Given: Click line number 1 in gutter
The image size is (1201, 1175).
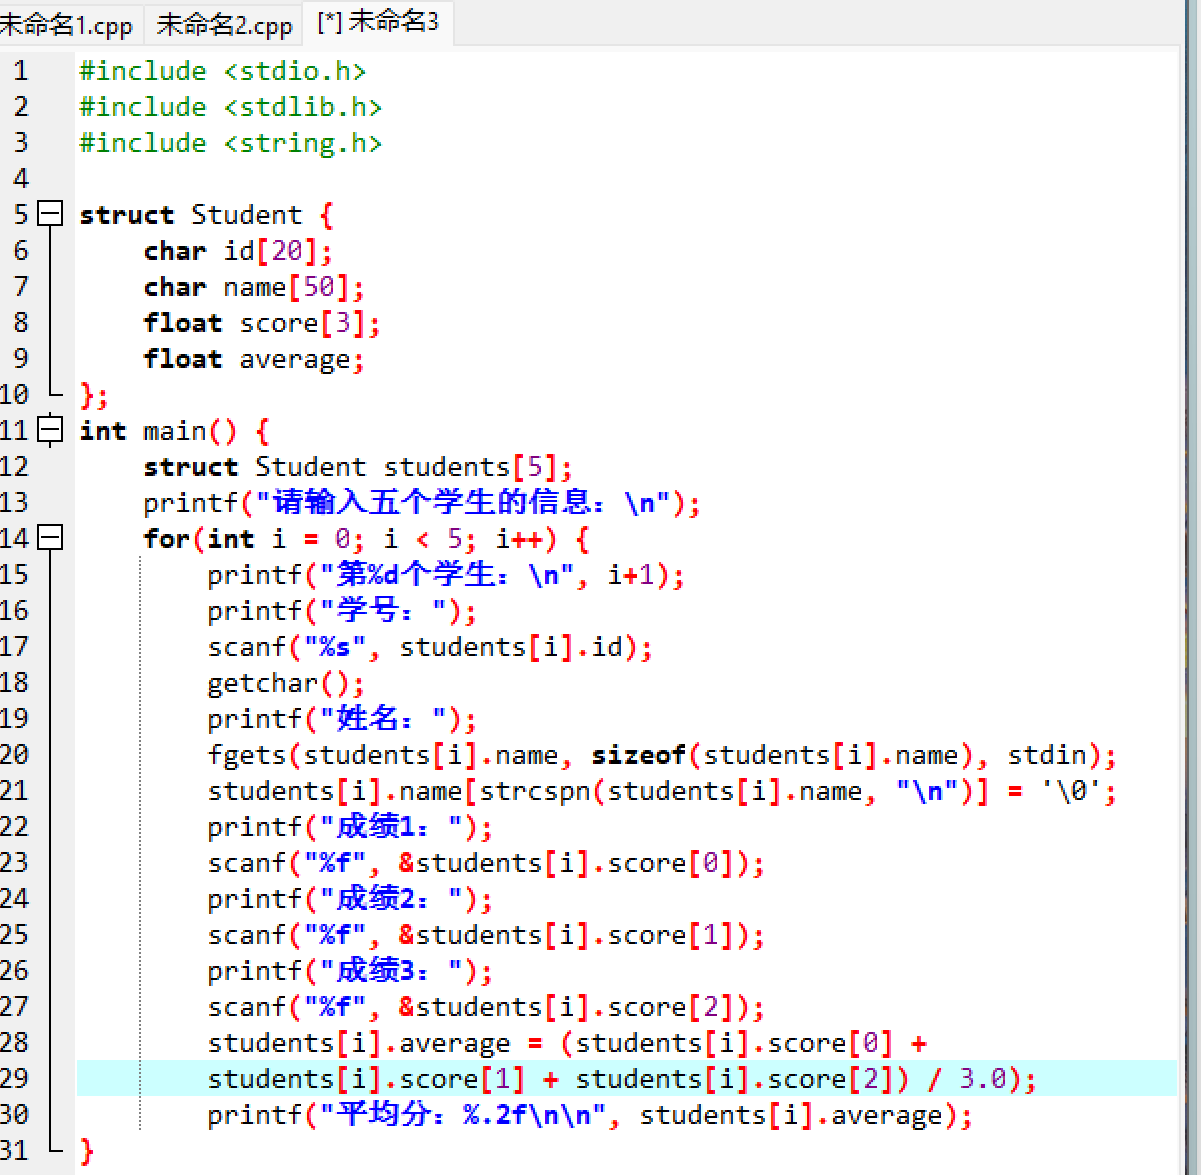Looking at the screenshot, I should pyautogui.click(x=21, y=71).
